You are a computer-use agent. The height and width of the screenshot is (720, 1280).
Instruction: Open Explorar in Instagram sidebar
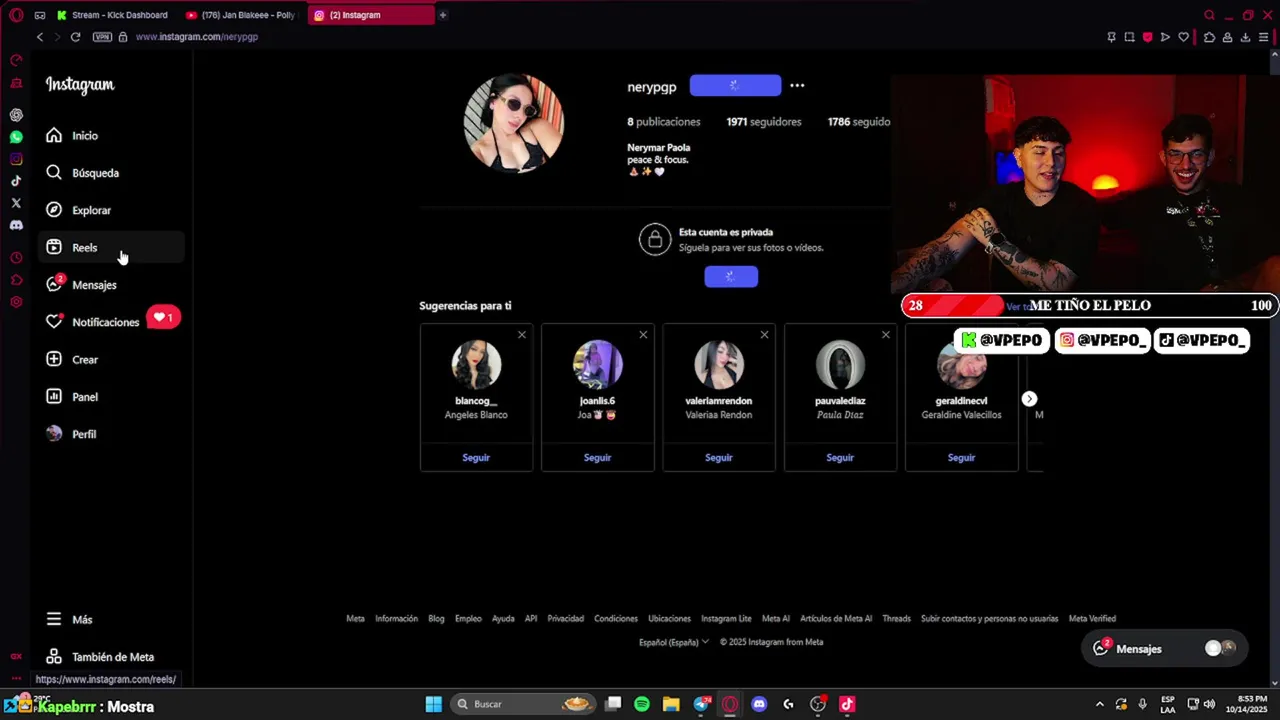pyautogui.click(x=111, y=210)
